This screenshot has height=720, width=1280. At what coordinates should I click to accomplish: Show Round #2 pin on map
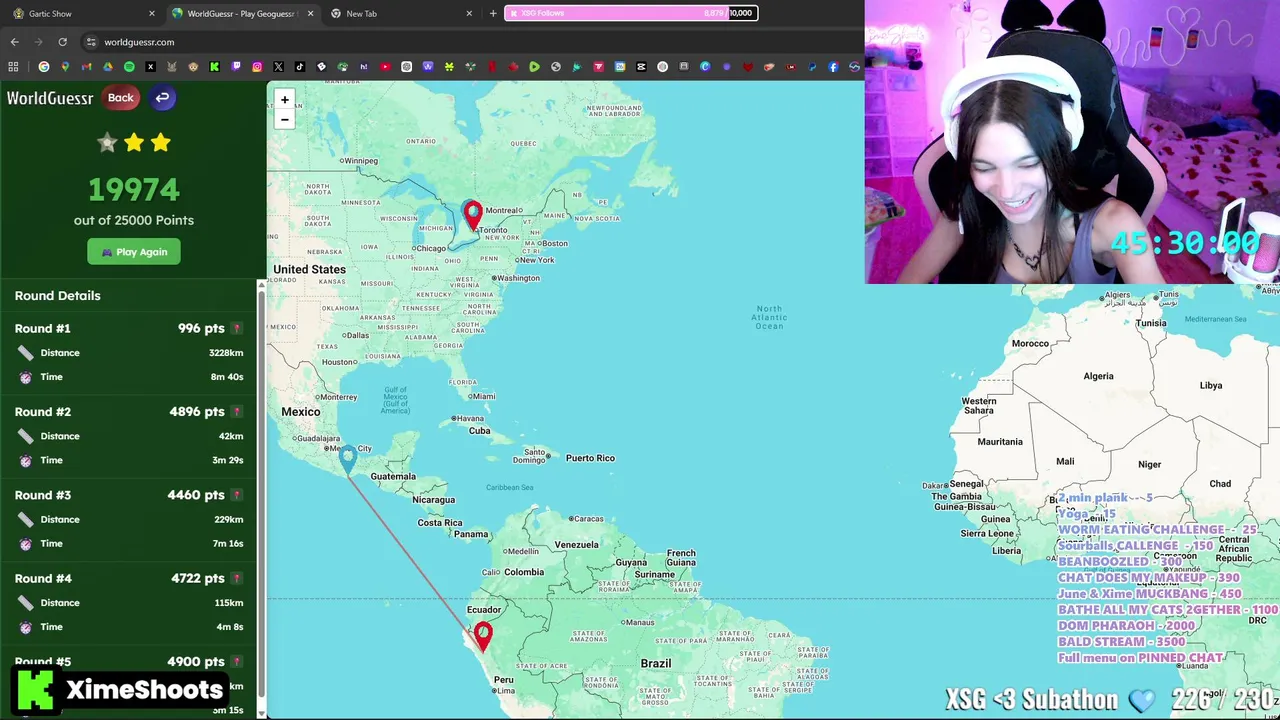(237, 411)
